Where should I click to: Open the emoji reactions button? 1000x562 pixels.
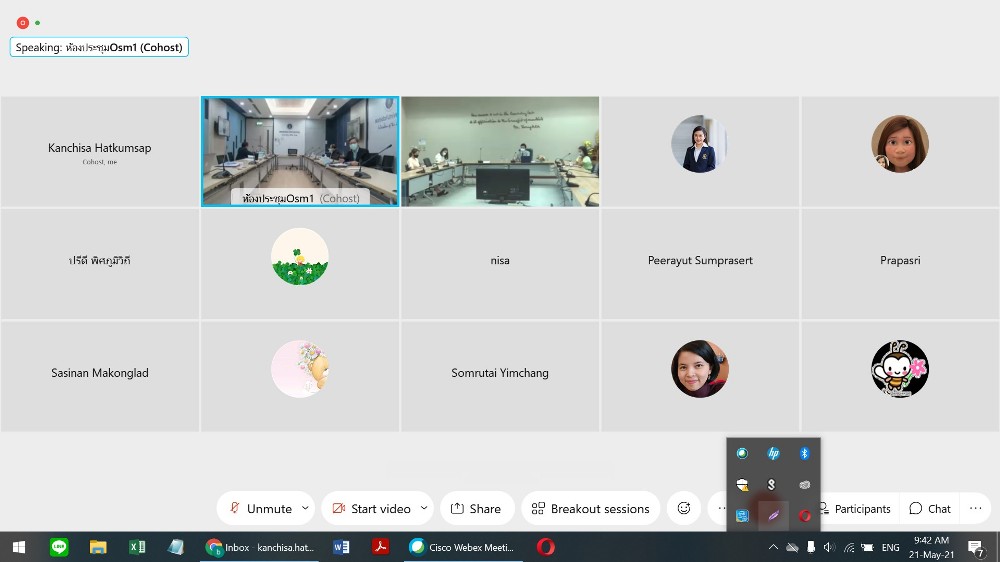coord(684,508)
